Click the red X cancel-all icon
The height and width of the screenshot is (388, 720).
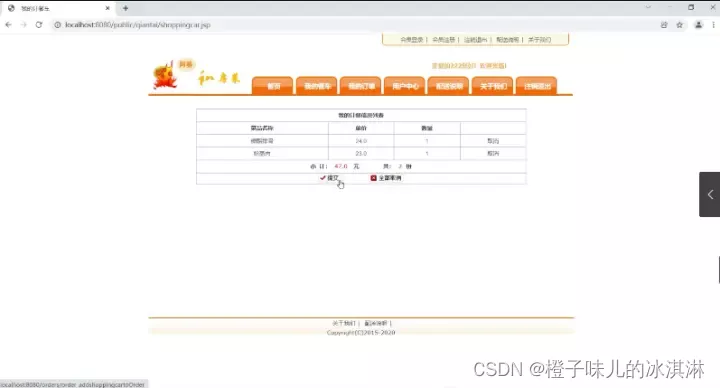point(373,178)
